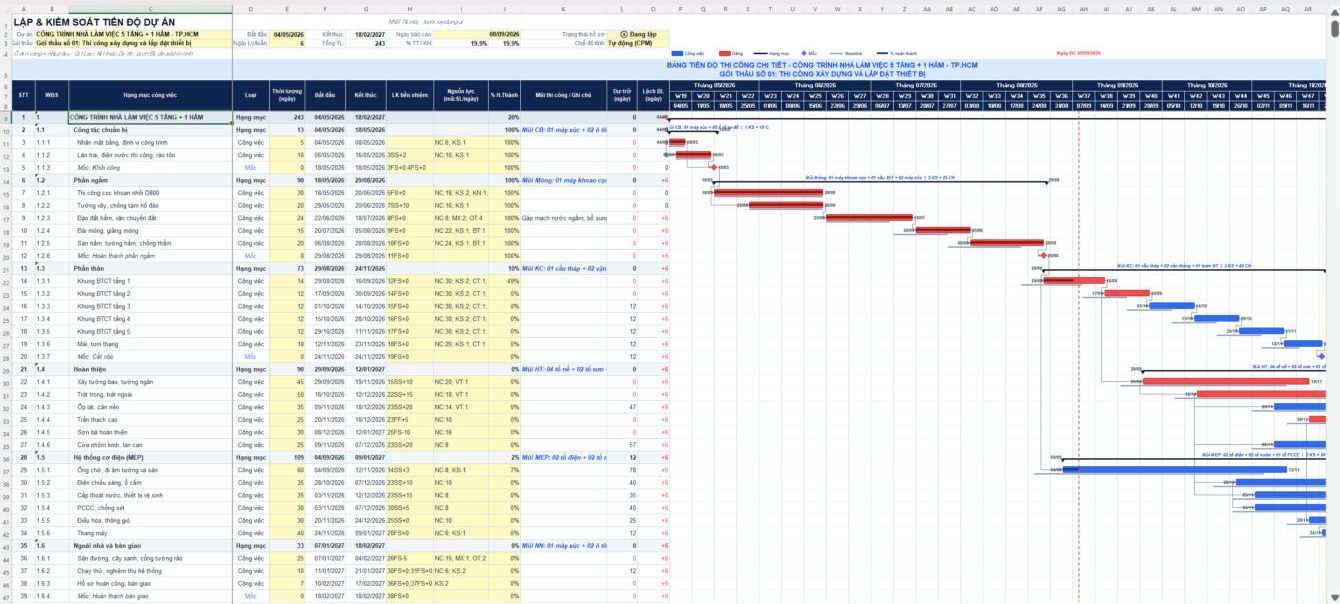Click task 'Thang máy'
This screenshot has height=604, width=1340.
93,533
